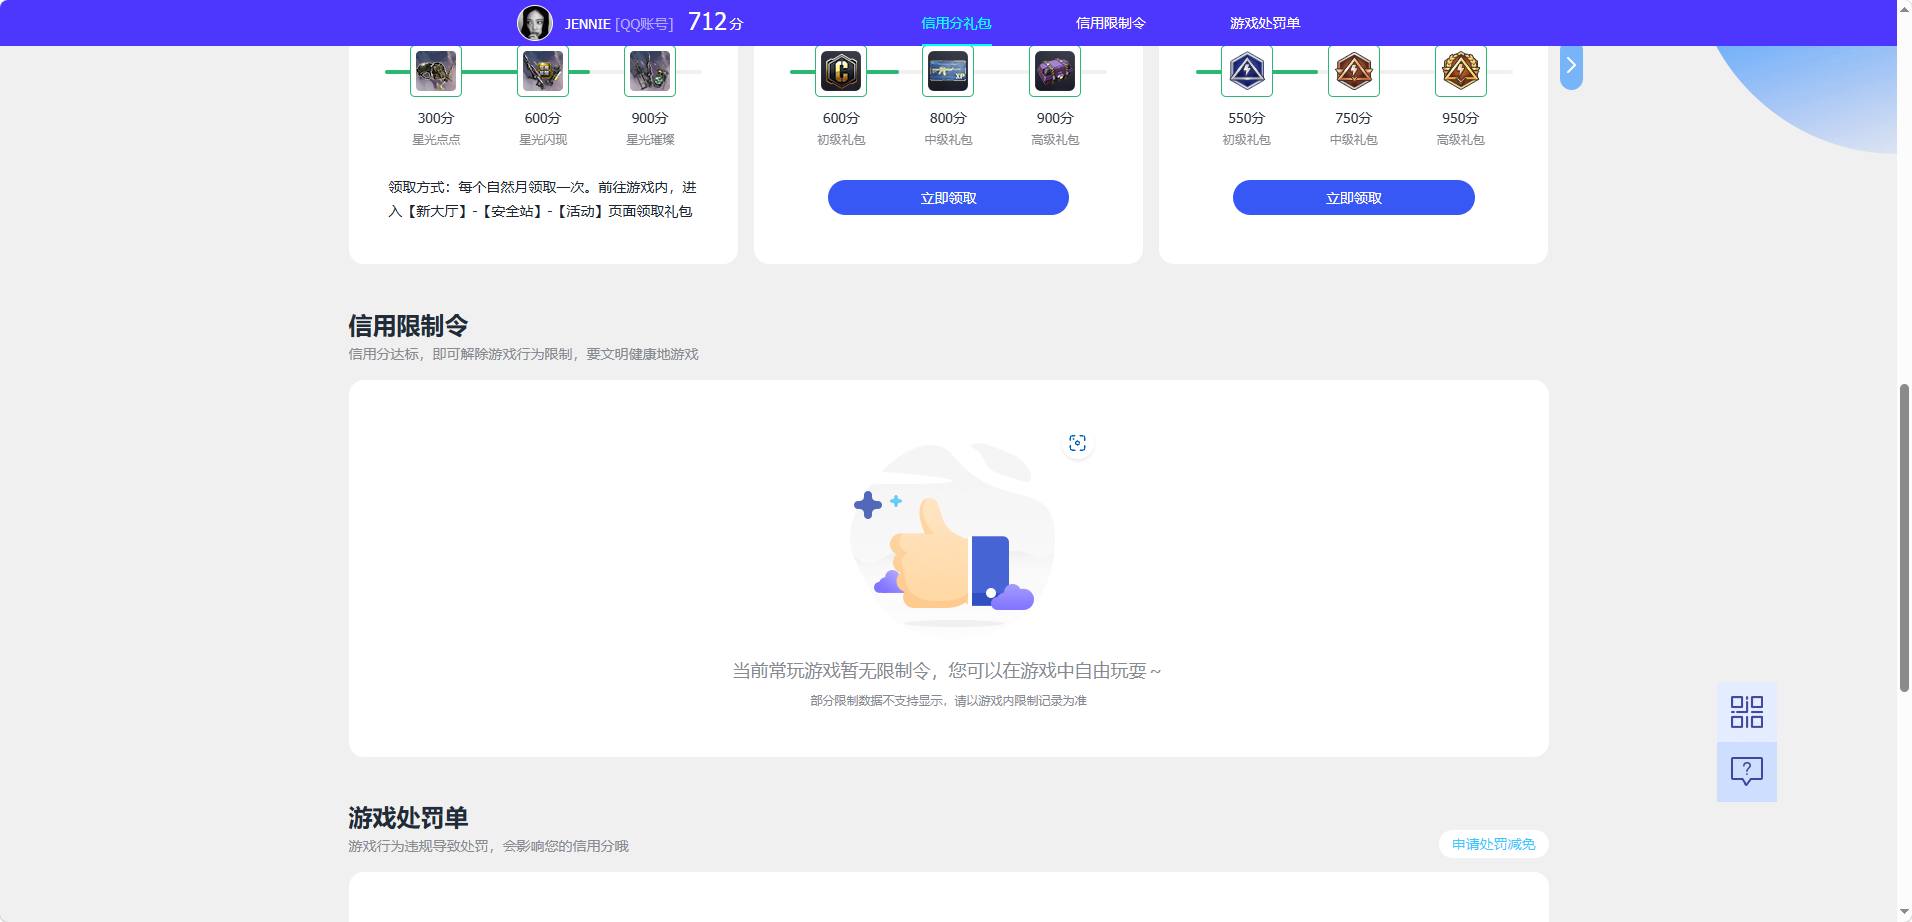Switch to 游戏处罚单 tab
This screenshot has height=922, width=1912.
click(x=1265, y=23)
